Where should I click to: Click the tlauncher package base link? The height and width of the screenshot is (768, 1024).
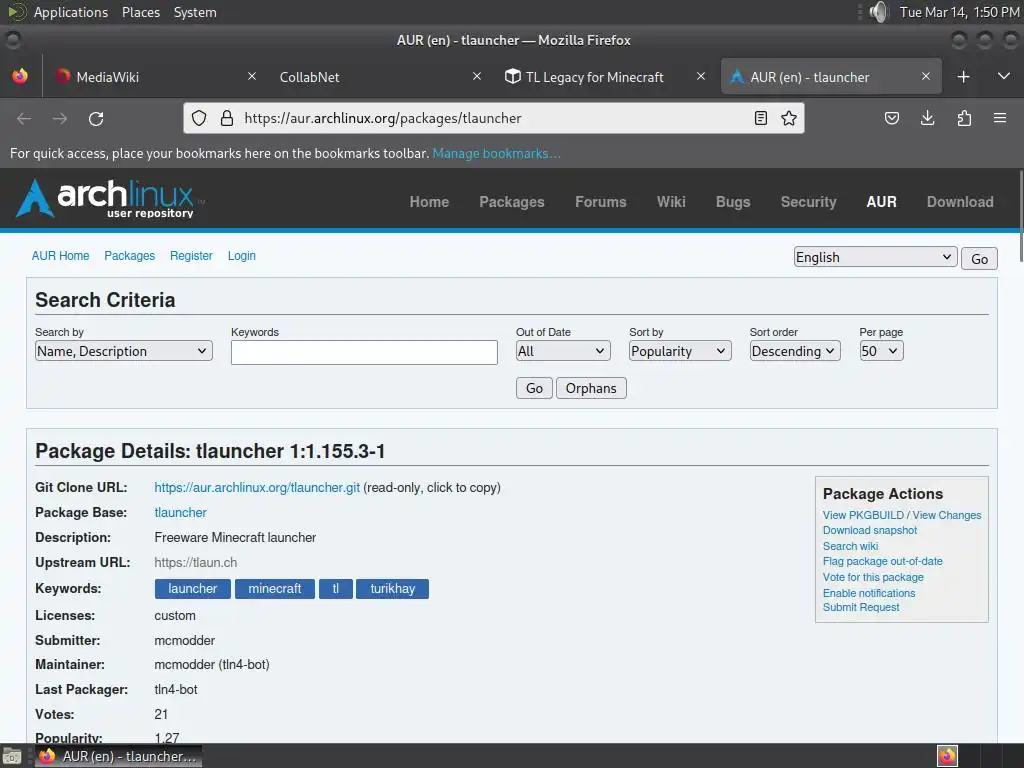(180, 513)
